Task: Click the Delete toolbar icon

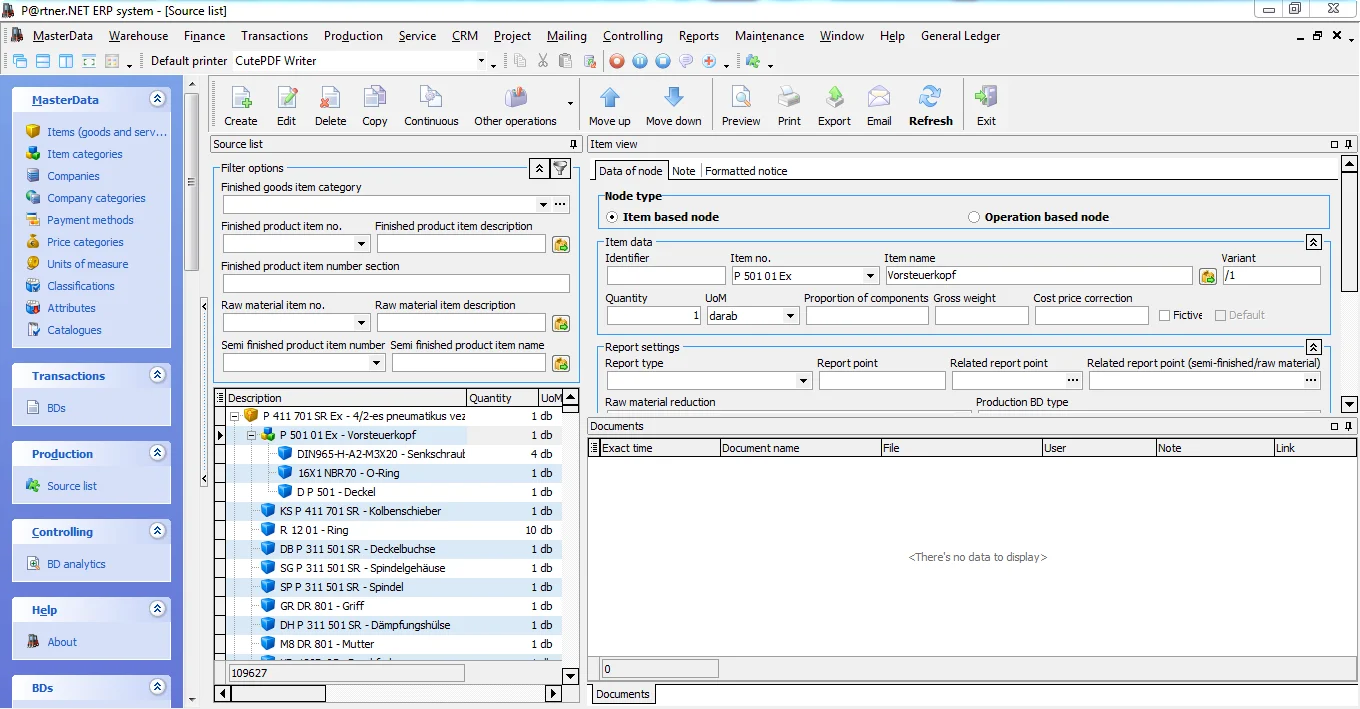Action: [330, 98]
